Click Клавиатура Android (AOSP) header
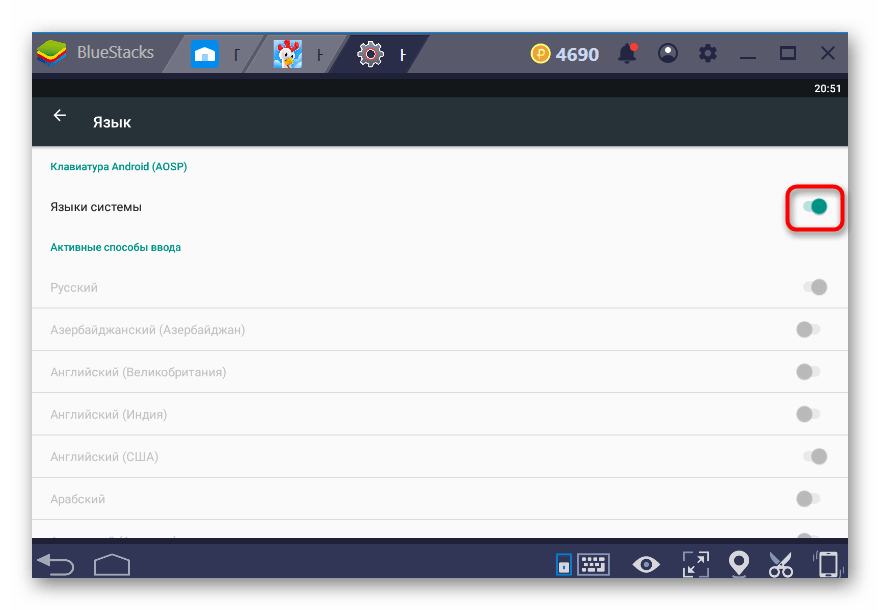The height and width of the screenshot is (610, 880). point(118,167)
